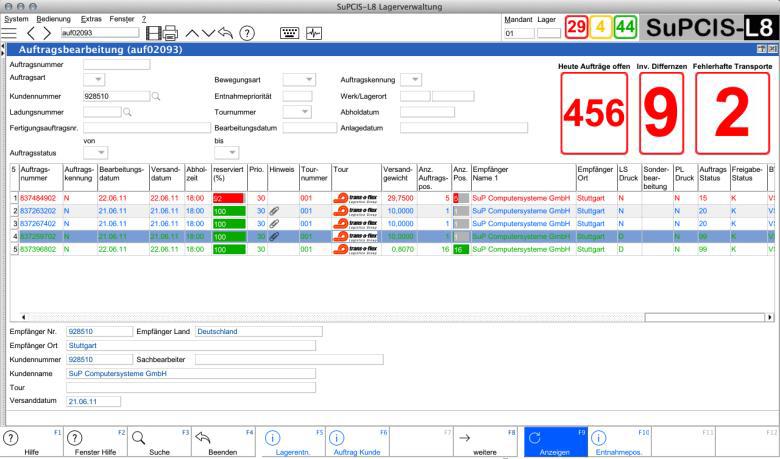Open the Bedienung menu
This screenshot has height=459, width=780.
53,19
